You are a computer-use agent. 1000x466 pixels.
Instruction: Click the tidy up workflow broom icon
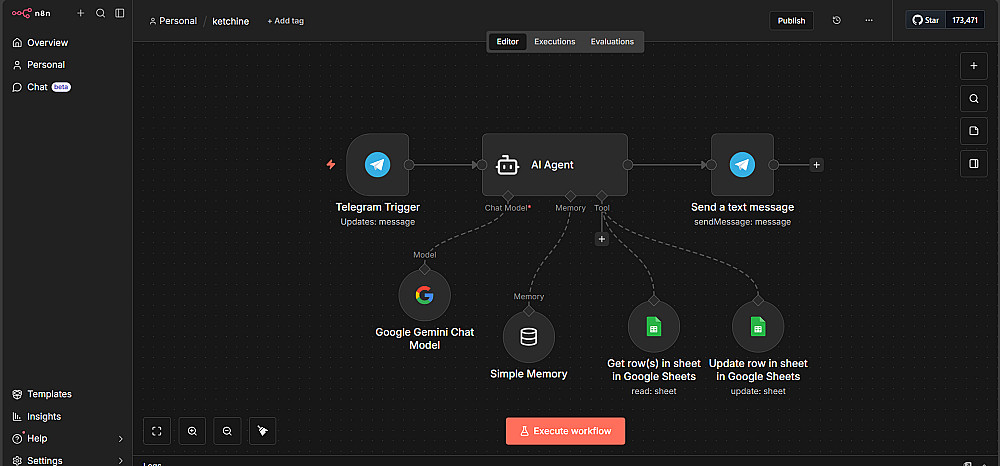tap(262, 431)
